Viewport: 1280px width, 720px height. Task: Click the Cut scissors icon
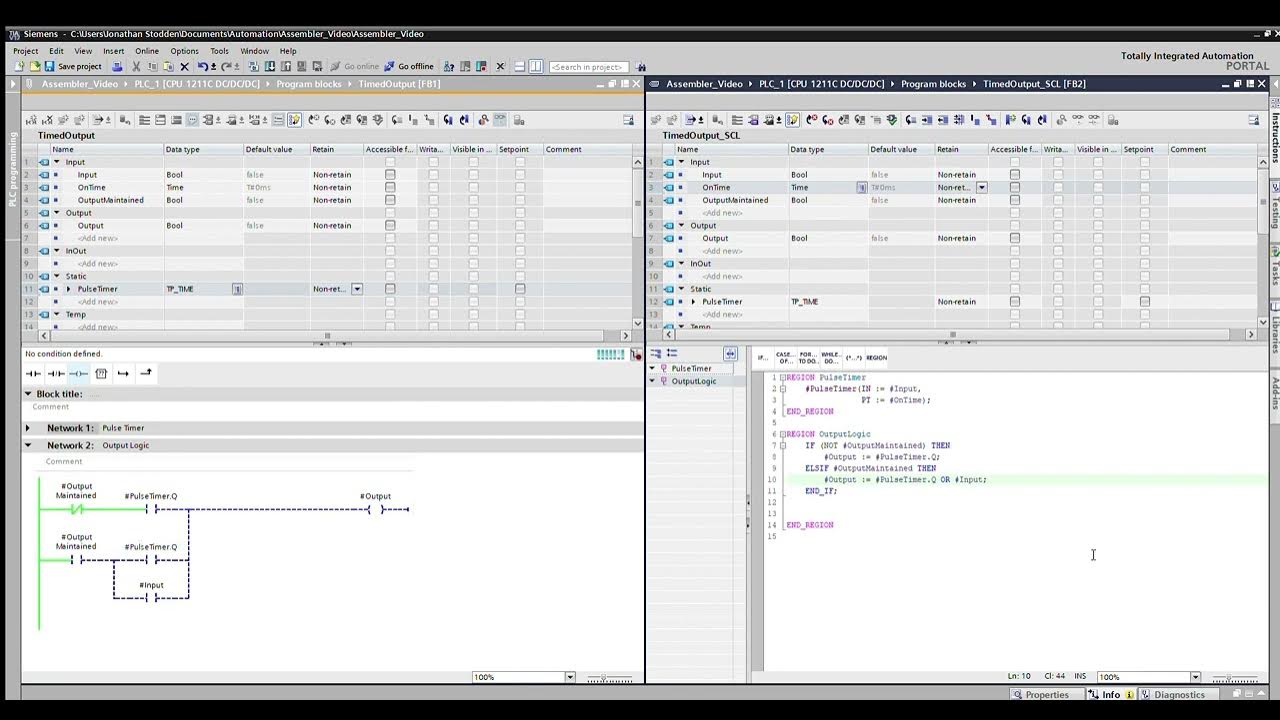point(137,66)
